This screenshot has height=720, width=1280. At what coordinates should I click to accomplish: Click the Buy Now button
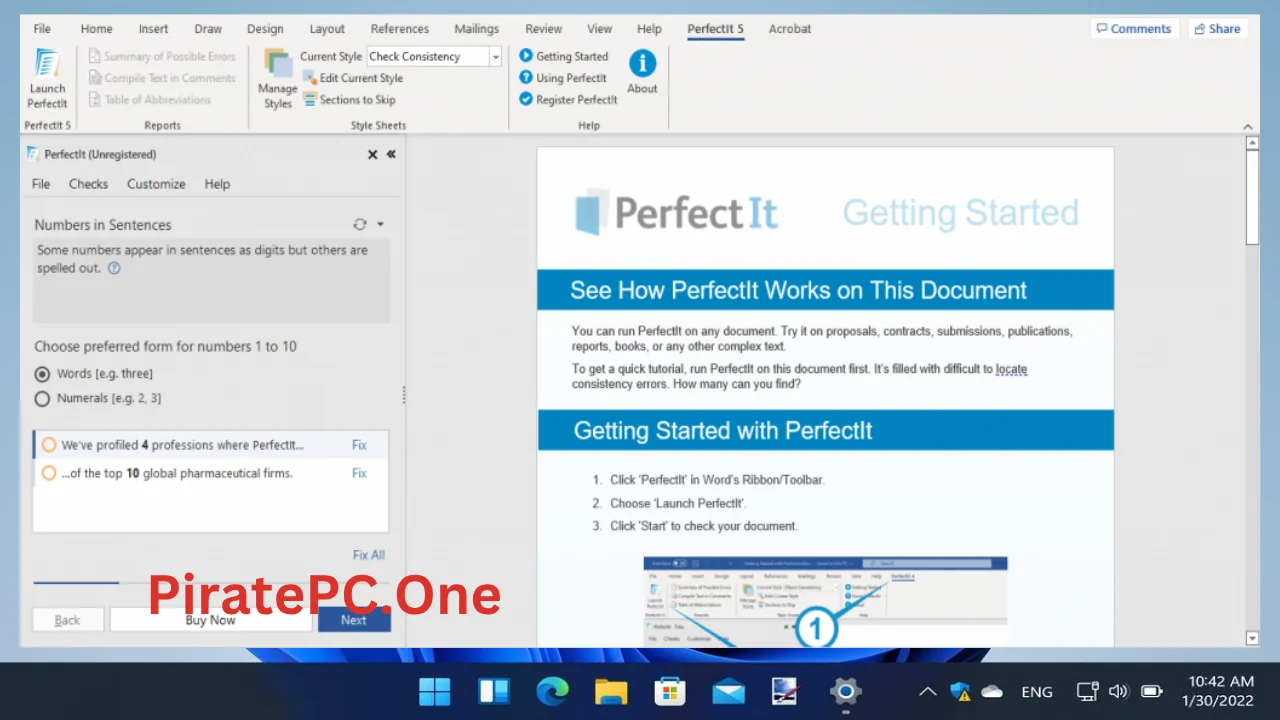(x=210, y=620)
